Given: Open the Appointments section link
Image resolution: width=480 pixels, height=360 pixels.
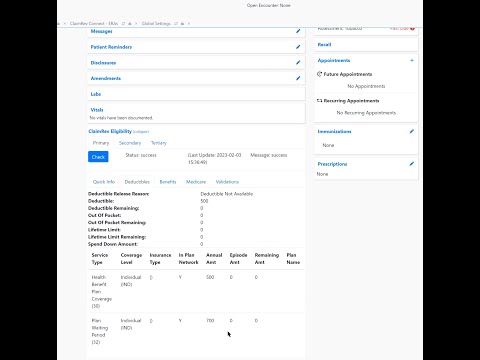Looking at the screenshot, I should (x=334, y=60).
